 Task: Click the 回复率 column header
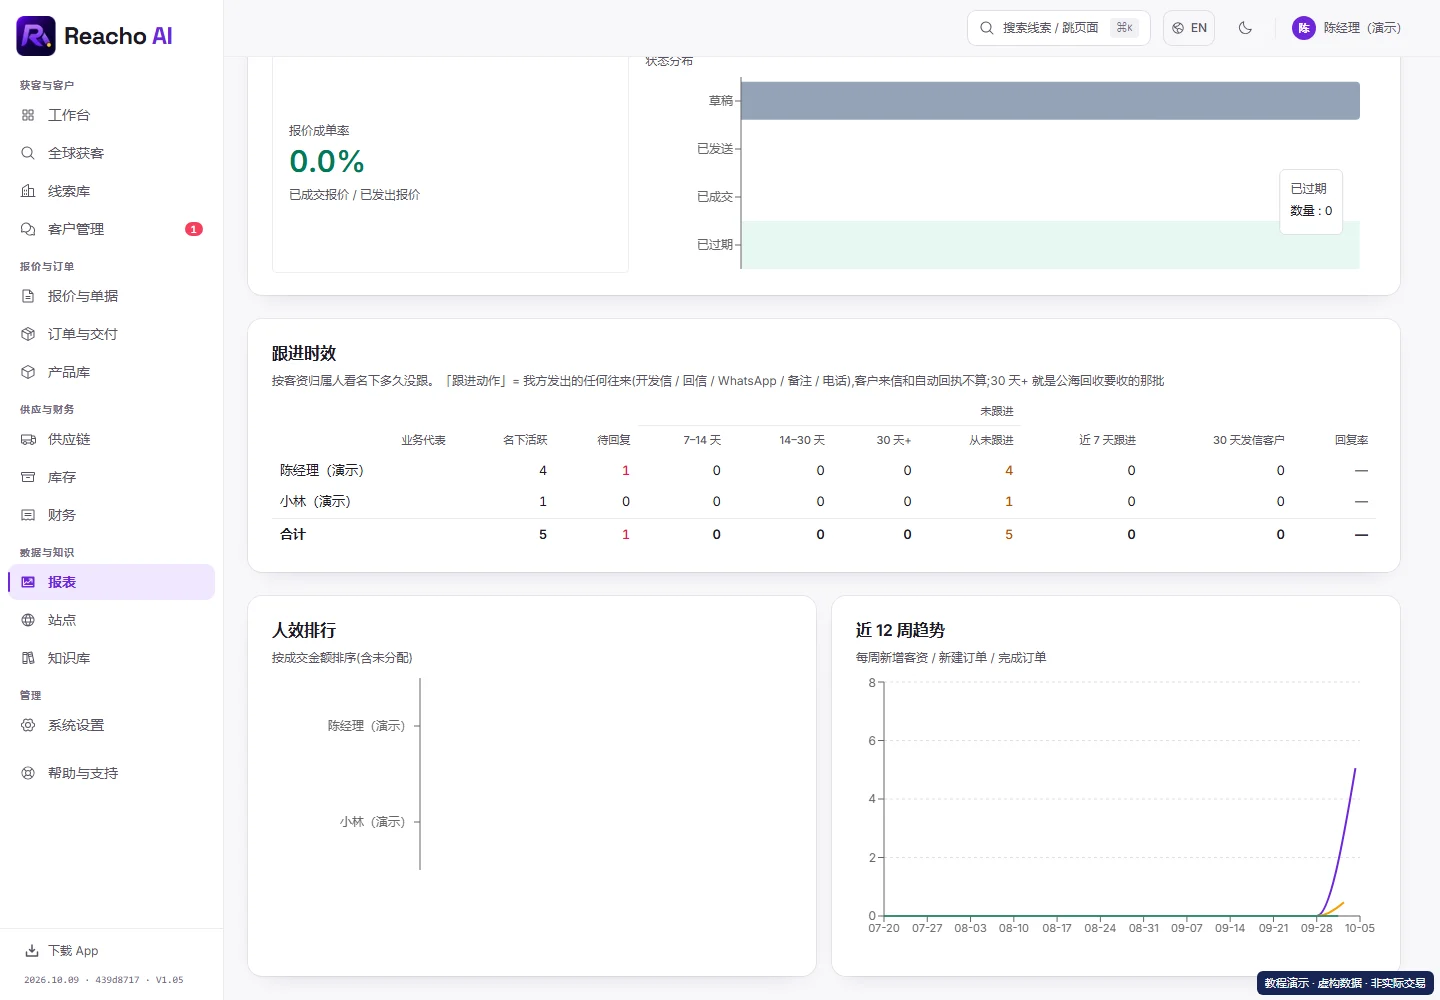[x=1351, y=440]
